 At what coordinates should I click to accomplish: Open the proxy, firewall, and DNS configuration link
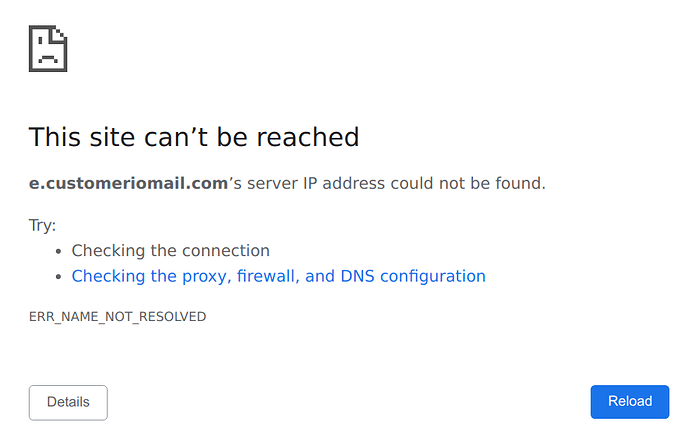tap(278, 276)
